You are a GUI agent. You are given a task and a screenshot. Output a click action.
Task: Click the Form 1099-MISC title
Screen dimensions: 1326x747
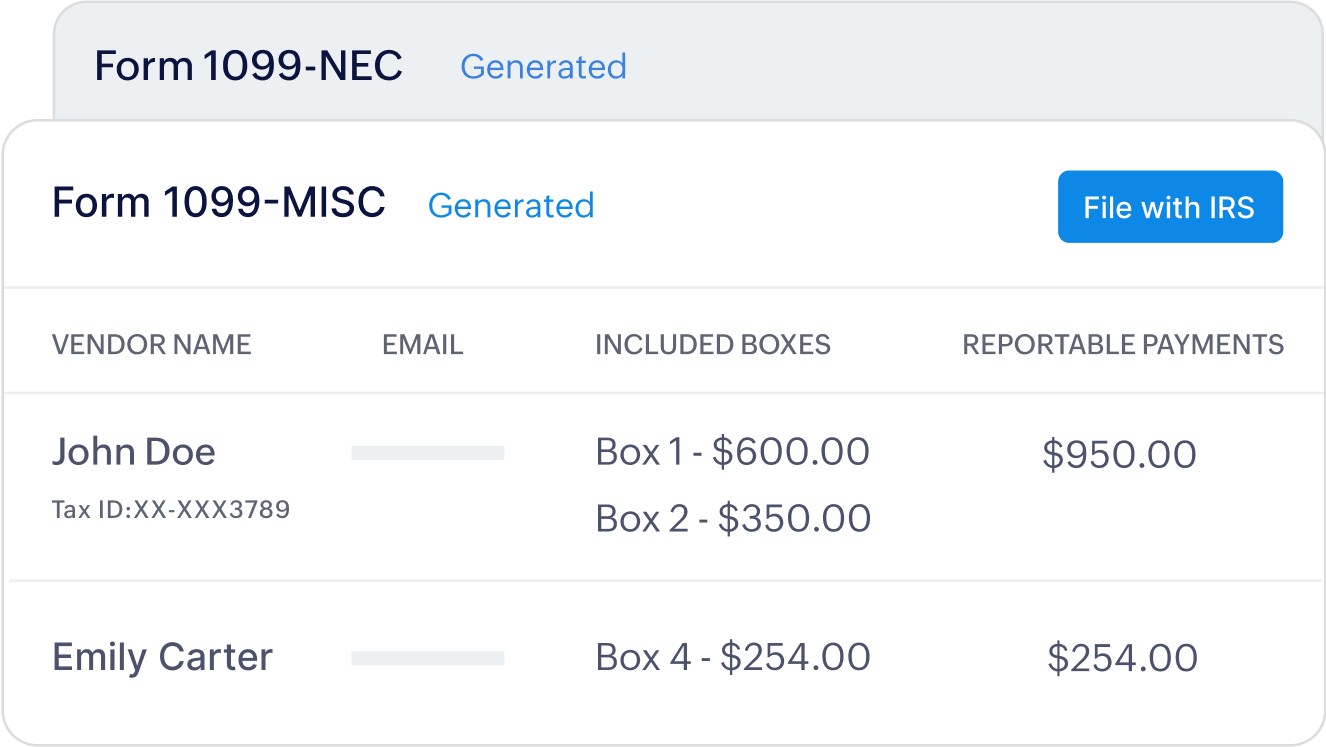[x=218, y=203]
